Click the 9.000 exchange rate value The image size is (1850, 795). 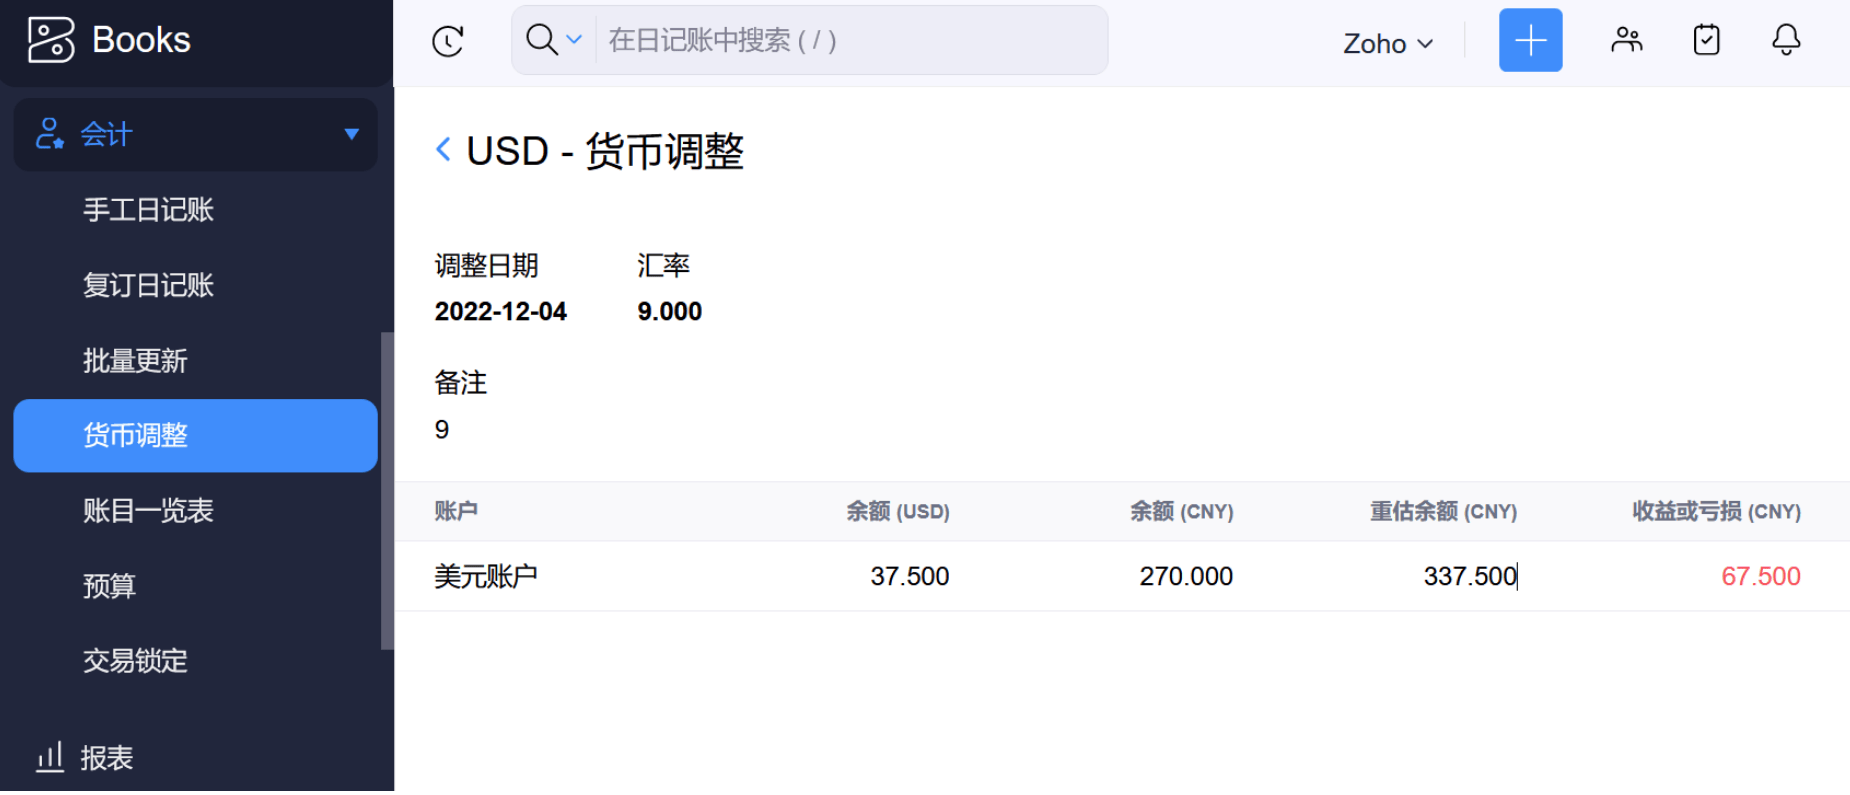click(669, 311)
